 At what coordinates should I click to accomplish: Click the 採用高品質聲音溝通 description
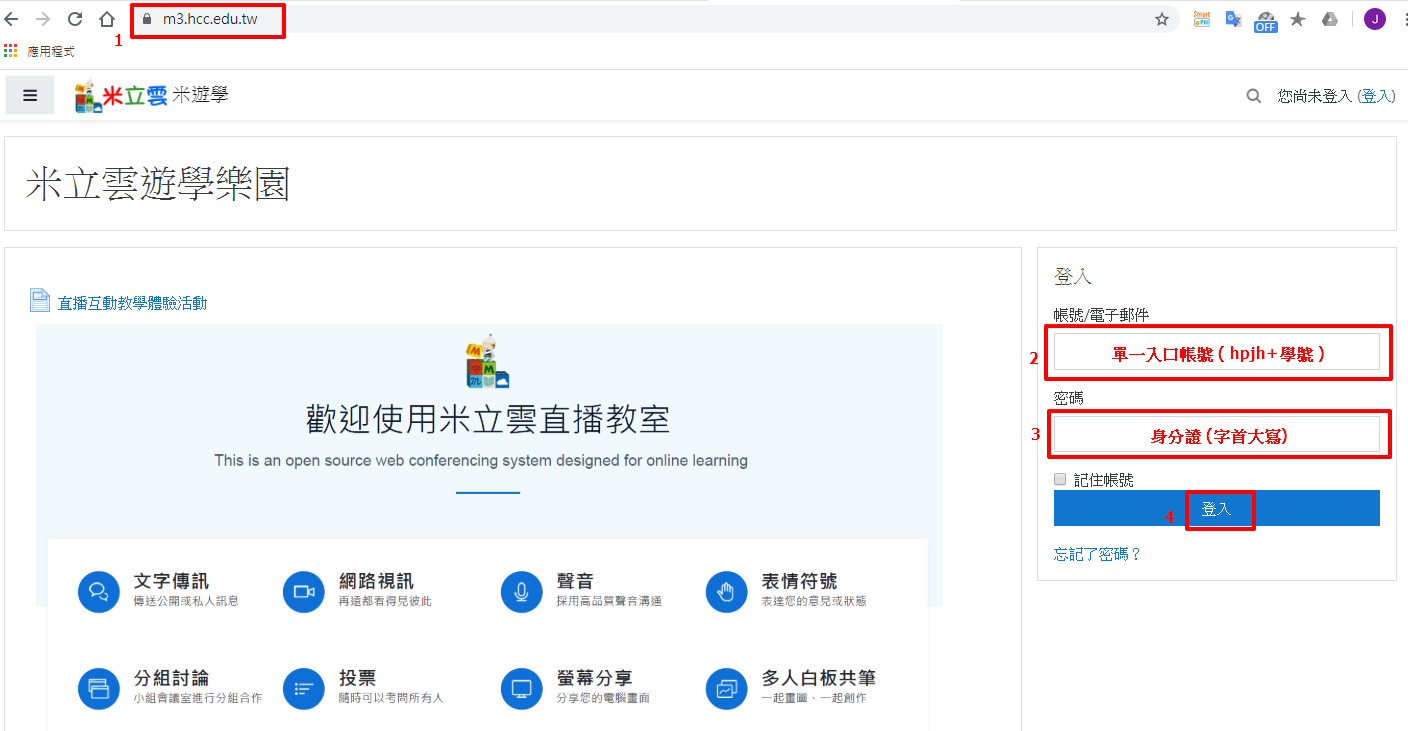[609, 601]
